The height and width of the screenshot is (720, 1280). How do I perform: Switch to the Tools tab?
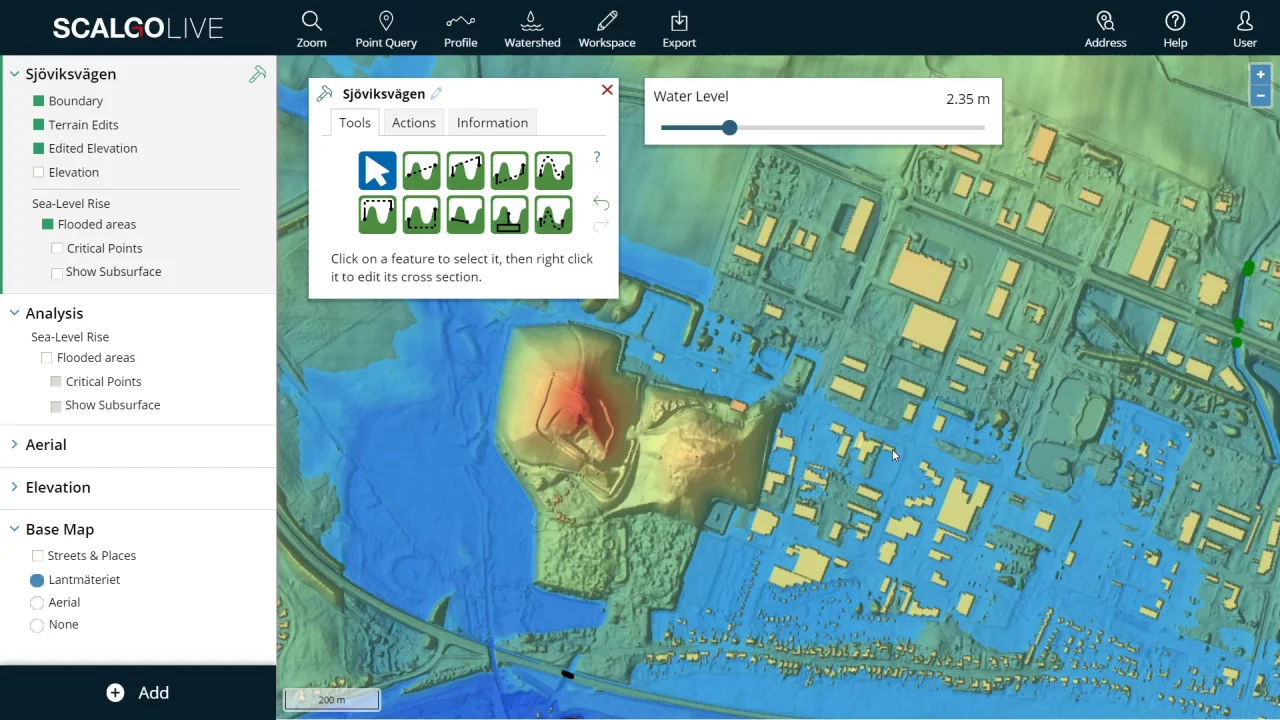pyautogui.click(x=355, y=122)
